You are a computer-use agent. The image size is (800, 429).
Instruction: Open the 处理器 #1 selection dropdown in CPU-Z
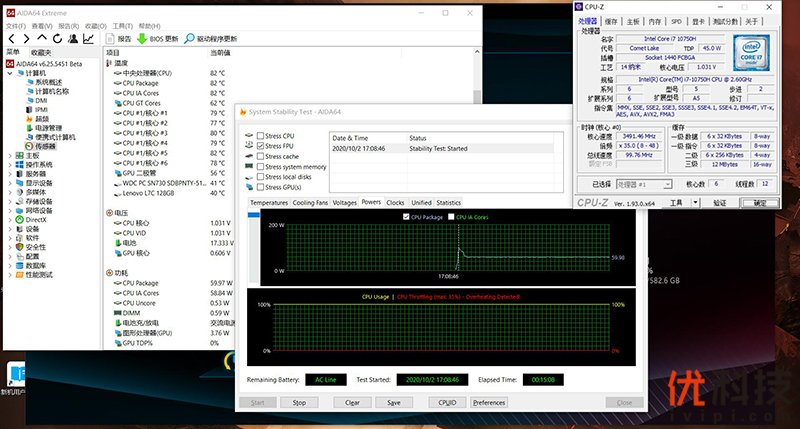pyautogui.click(x=648, y=185)
